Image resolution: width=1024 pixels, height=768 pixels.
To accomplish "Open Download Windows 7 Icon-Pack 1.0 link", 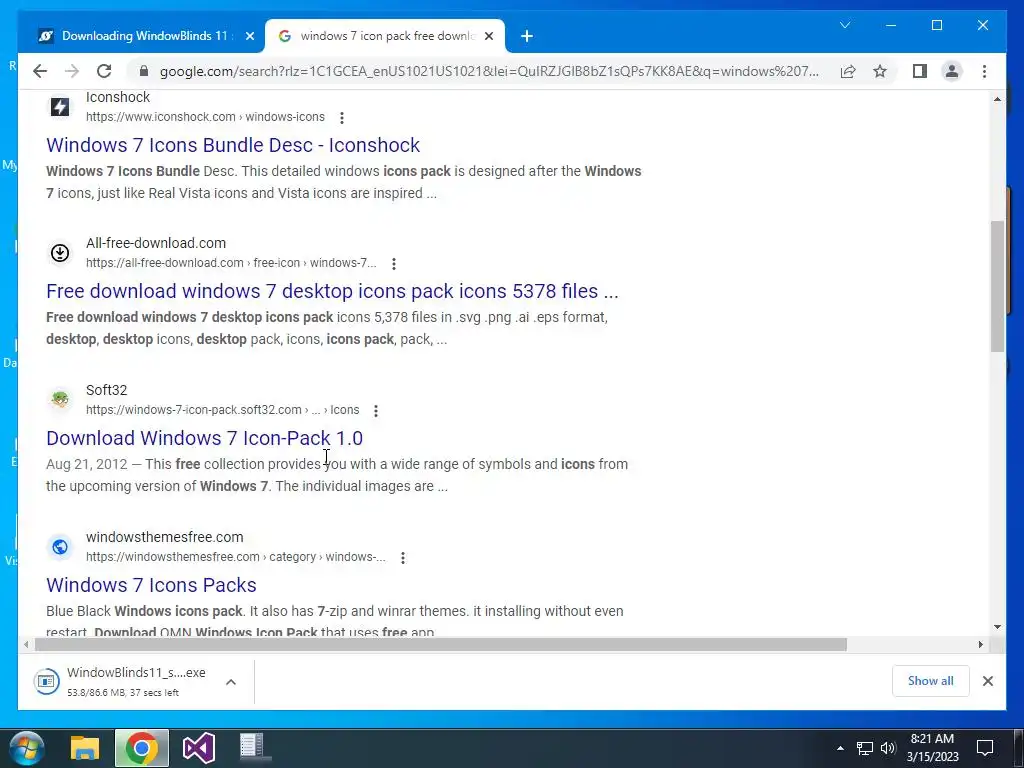I will click(x=204, y=438).
